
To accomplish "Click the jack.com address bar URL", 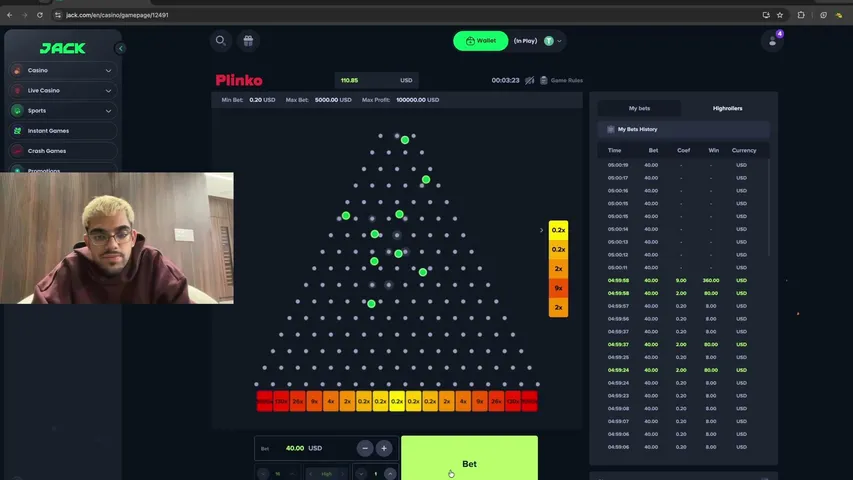I will tap(117, 15).
